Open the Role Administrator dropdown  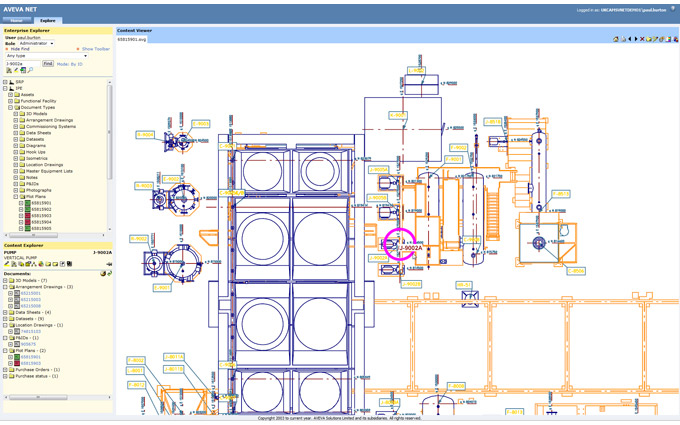click(36, 43)
